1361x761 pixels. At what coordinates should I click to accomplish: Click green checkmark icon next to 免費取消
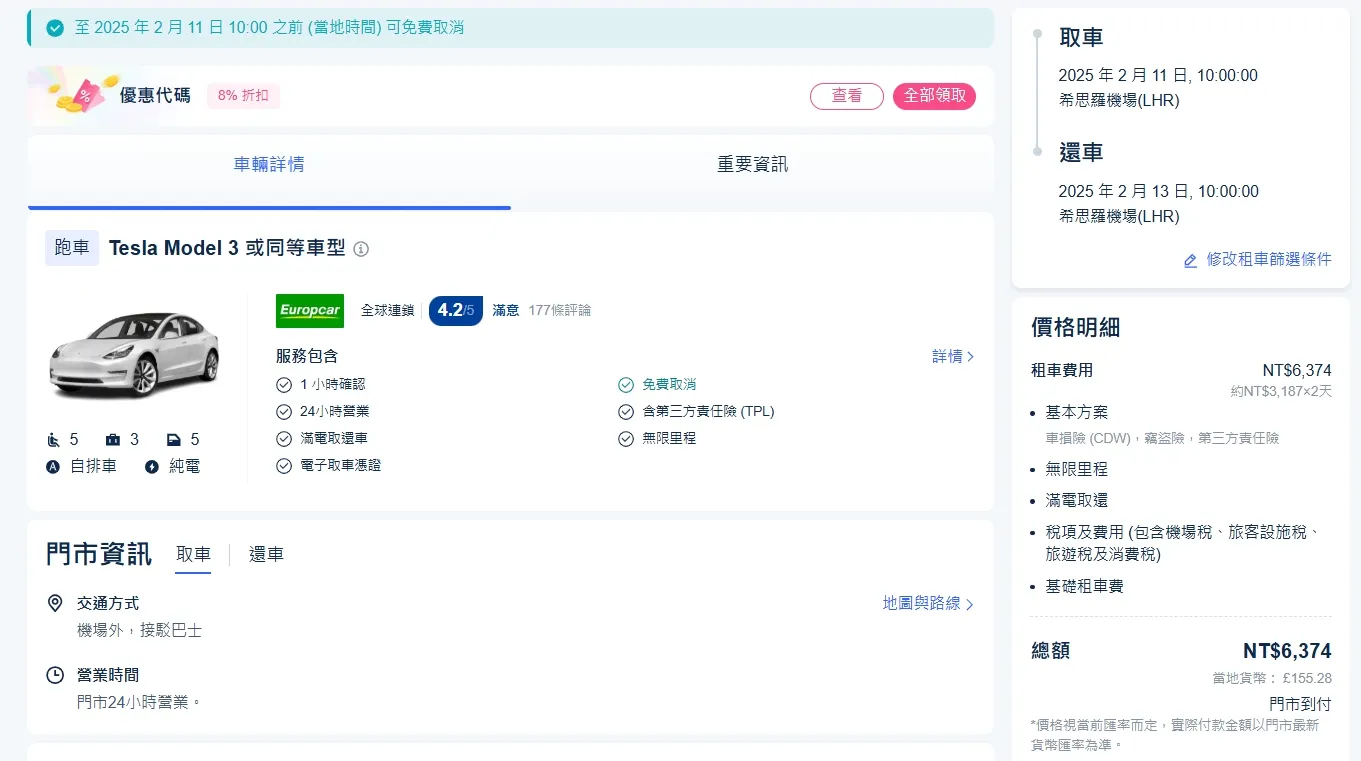point(626,385)
